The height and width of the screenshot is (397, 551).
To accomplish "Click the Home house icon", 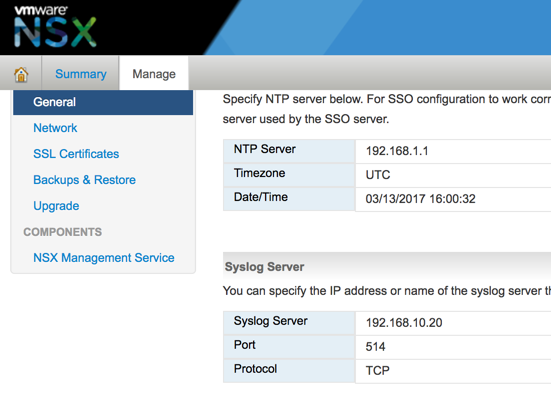I will pyautogui.click(x=21, y=74).
